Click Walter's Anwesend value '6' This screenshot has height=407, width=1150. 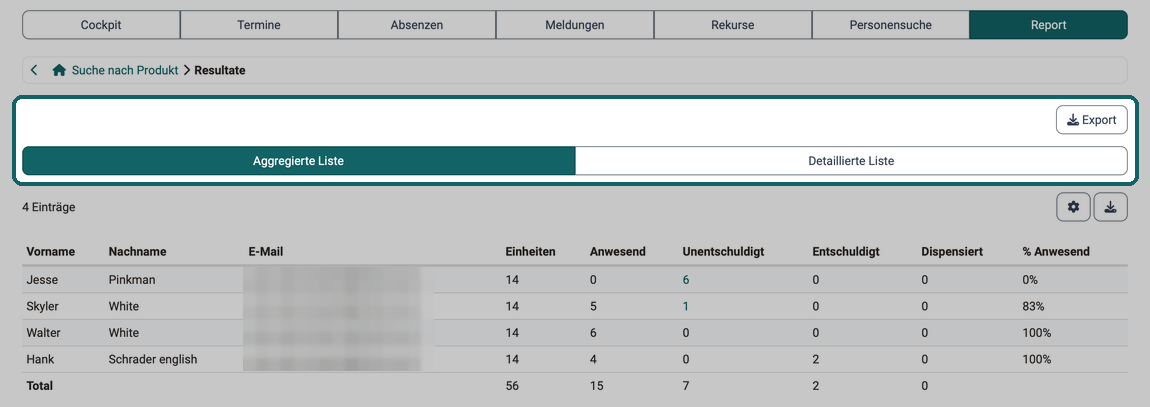click(593, 333)
